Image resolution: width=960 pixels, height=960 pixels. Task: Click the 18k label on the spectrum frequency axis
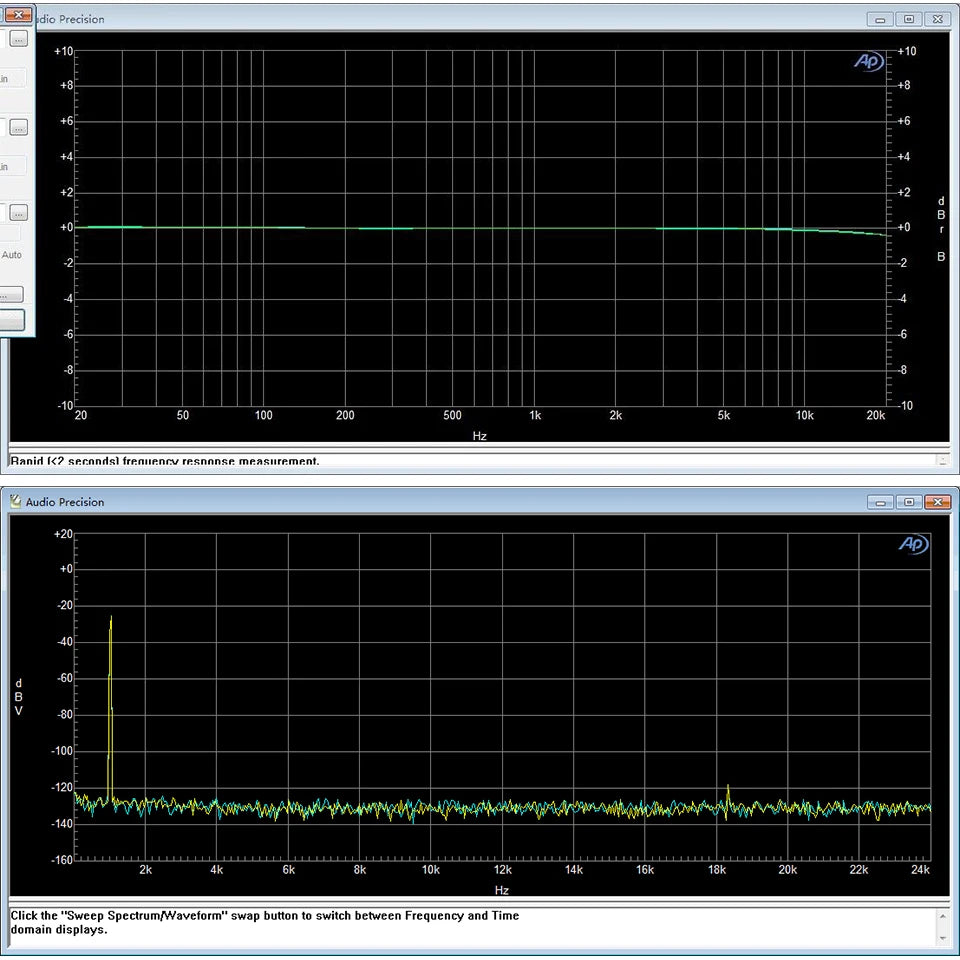[716, 869]
